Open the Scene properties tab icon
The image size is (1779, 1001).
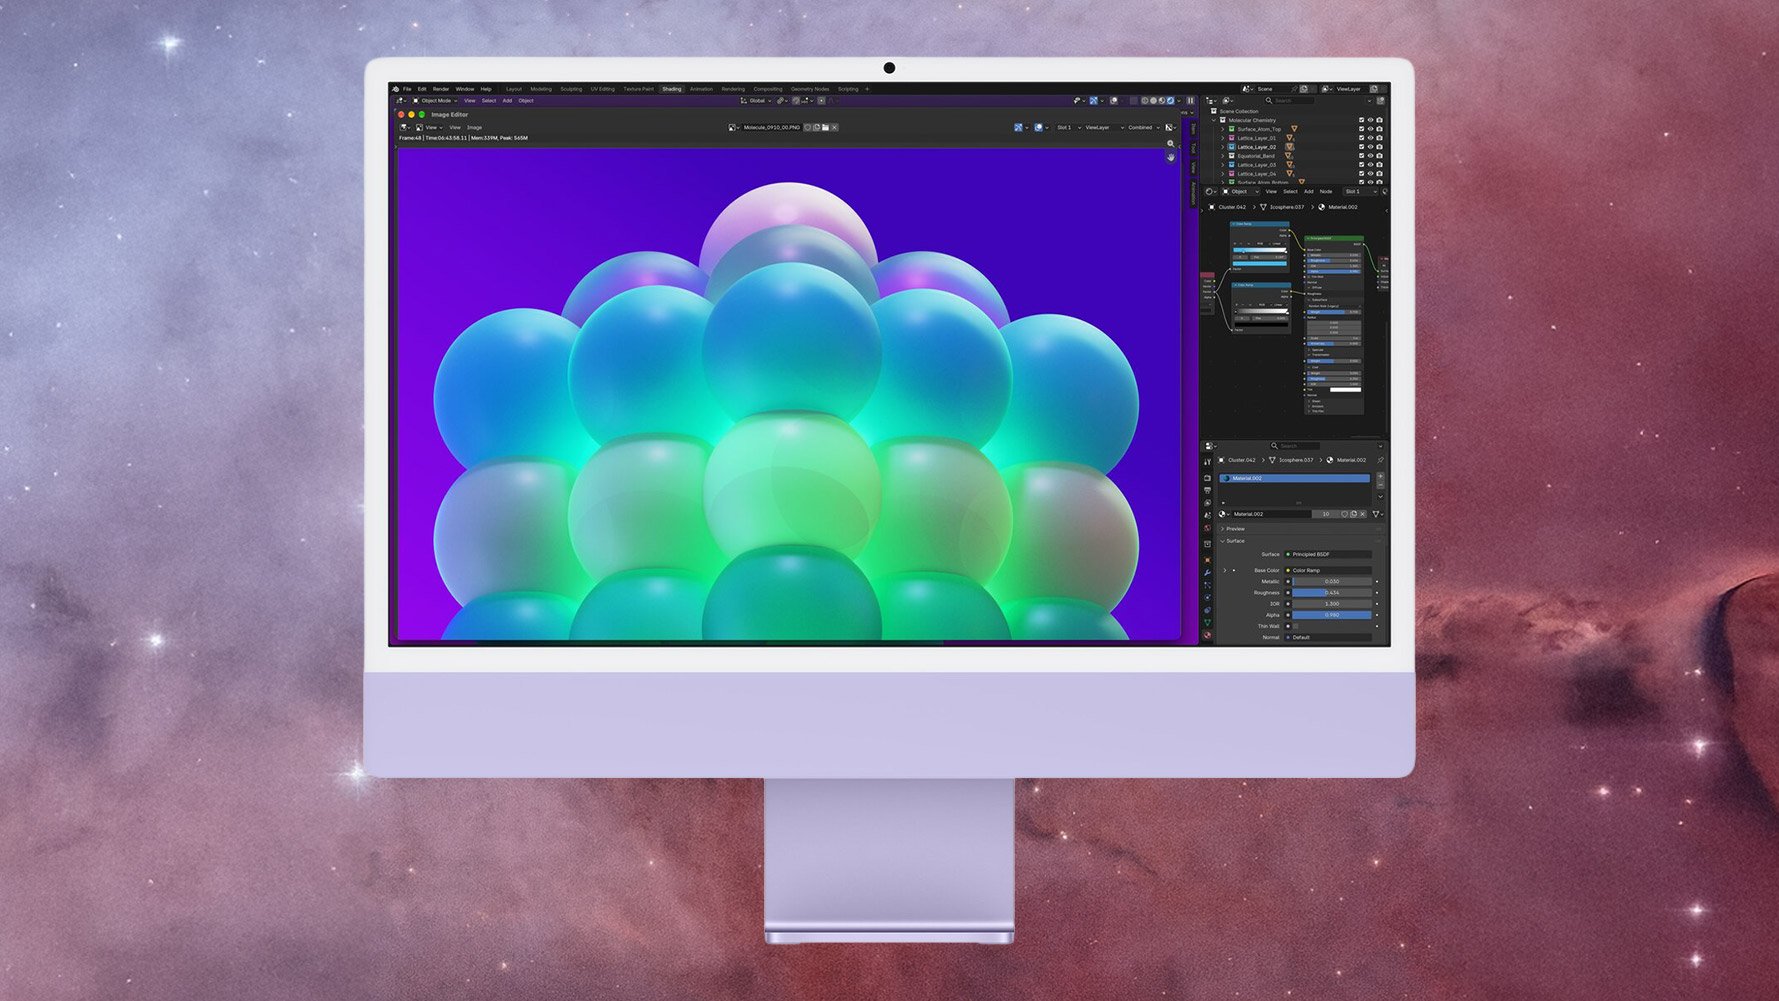click(1207, 515)
